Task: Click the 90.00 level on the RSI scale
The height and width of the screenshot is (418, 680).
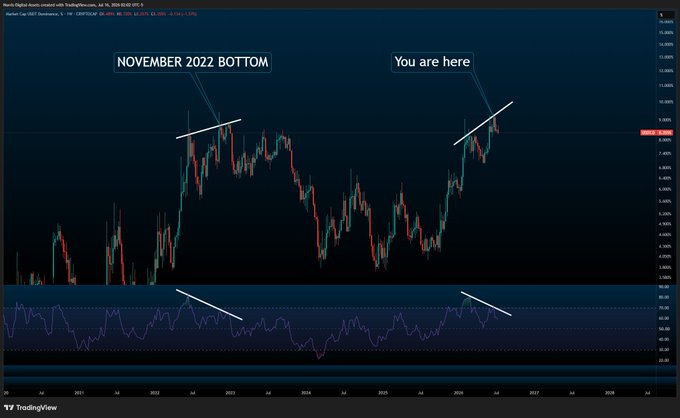Action: click(664, 287)
